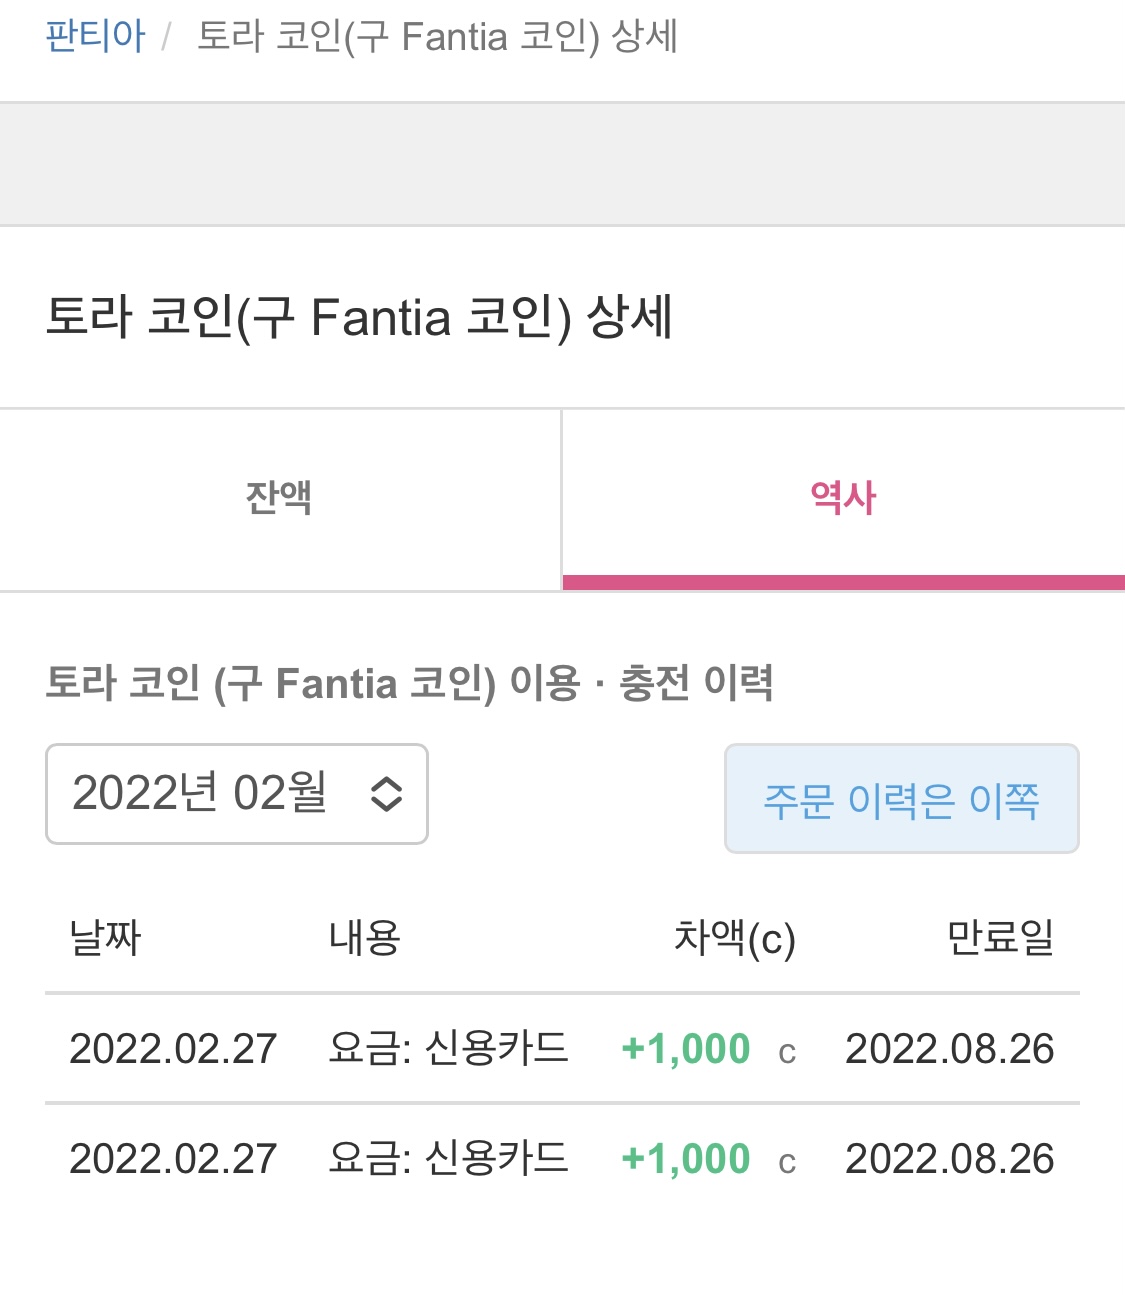This screenshot has height=1295, width=1125.
Task: Switch to the 잔액 tab
Action: click(x=280, y=498)
